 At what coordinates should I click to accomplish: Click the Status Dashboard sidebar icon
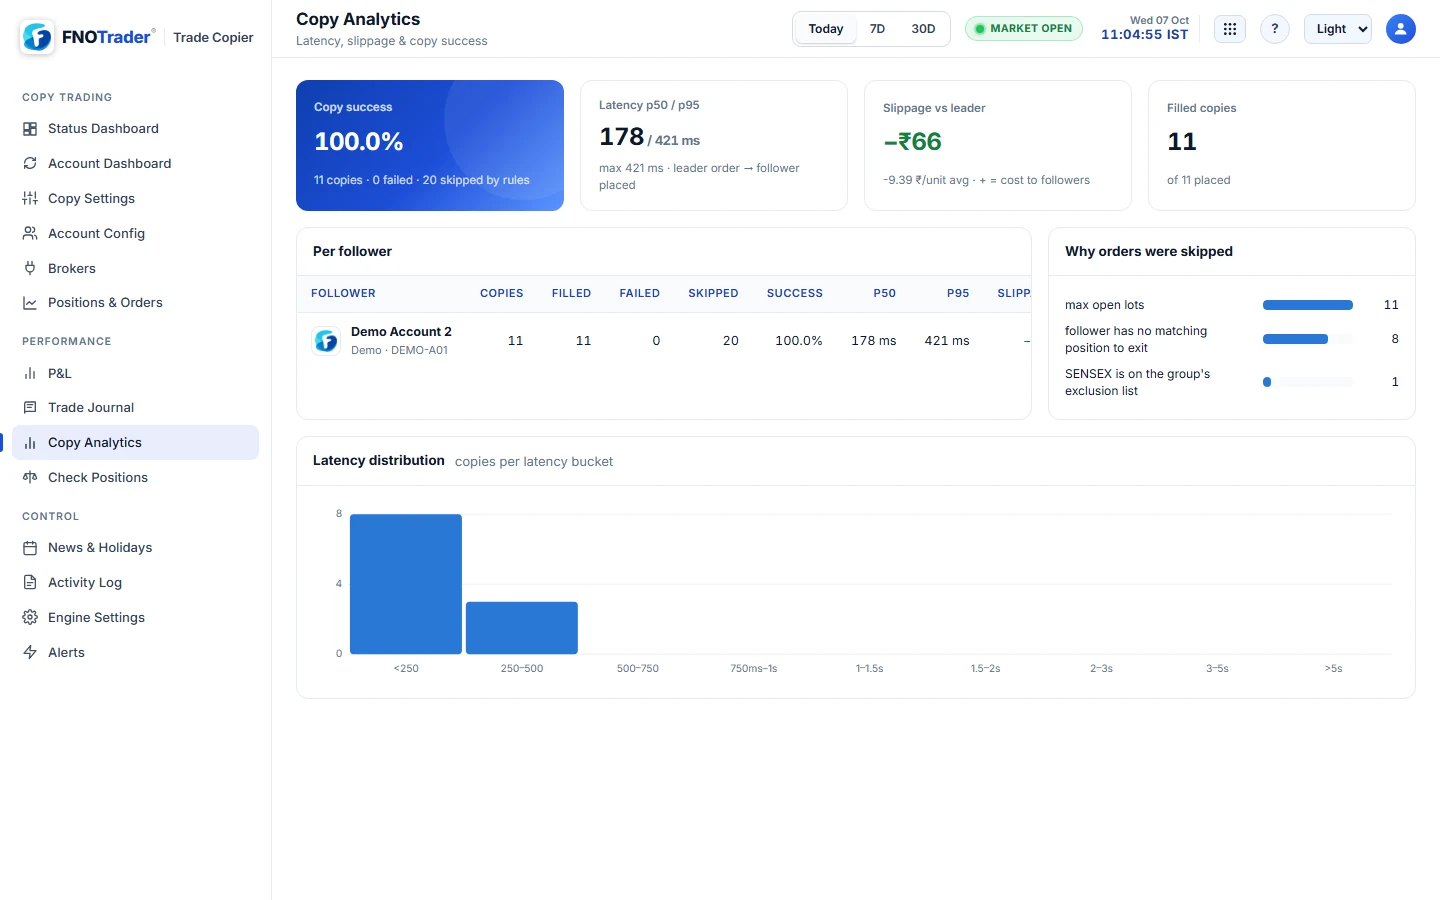point(30,129)
